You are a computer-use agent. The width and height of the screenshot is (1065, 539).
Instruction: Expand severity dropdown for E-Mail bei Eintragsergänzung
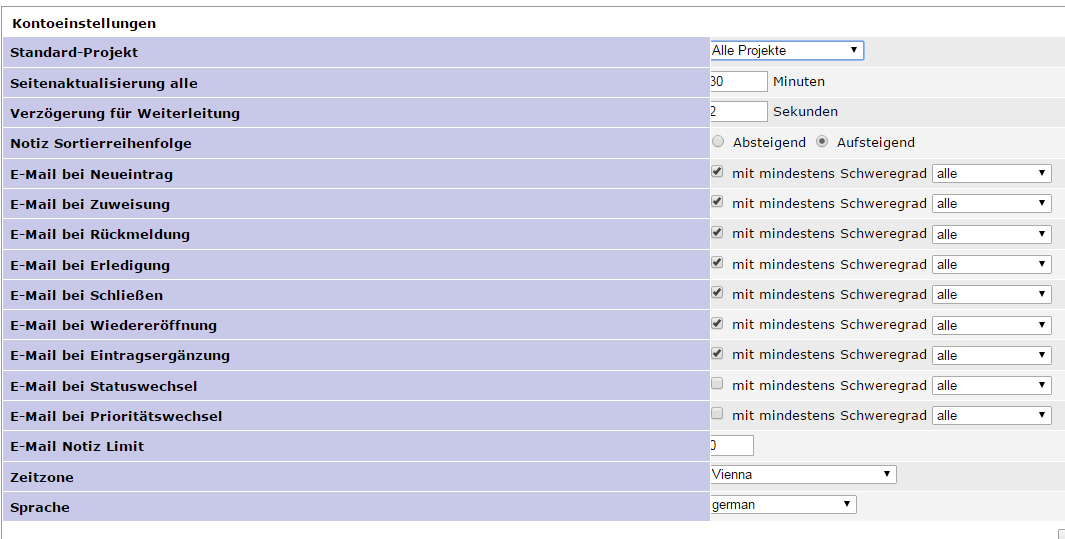[992, 355]
